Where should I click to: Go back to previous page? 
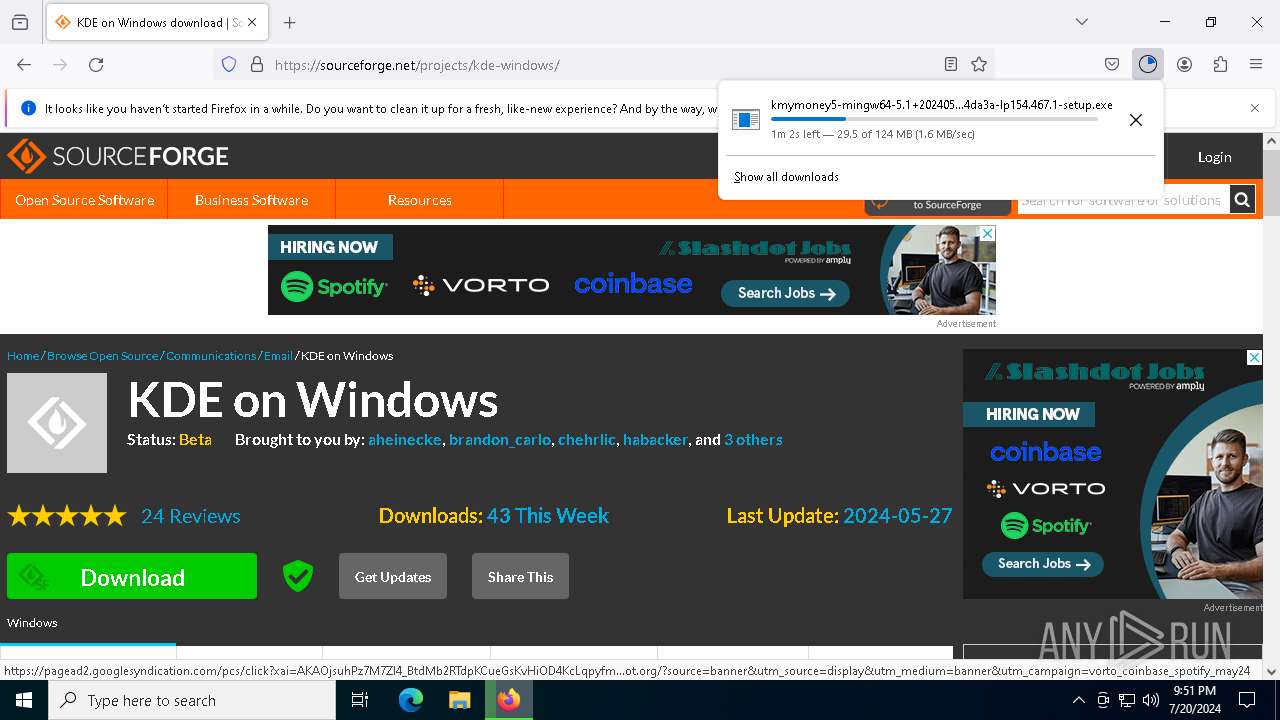coord(24,64)
